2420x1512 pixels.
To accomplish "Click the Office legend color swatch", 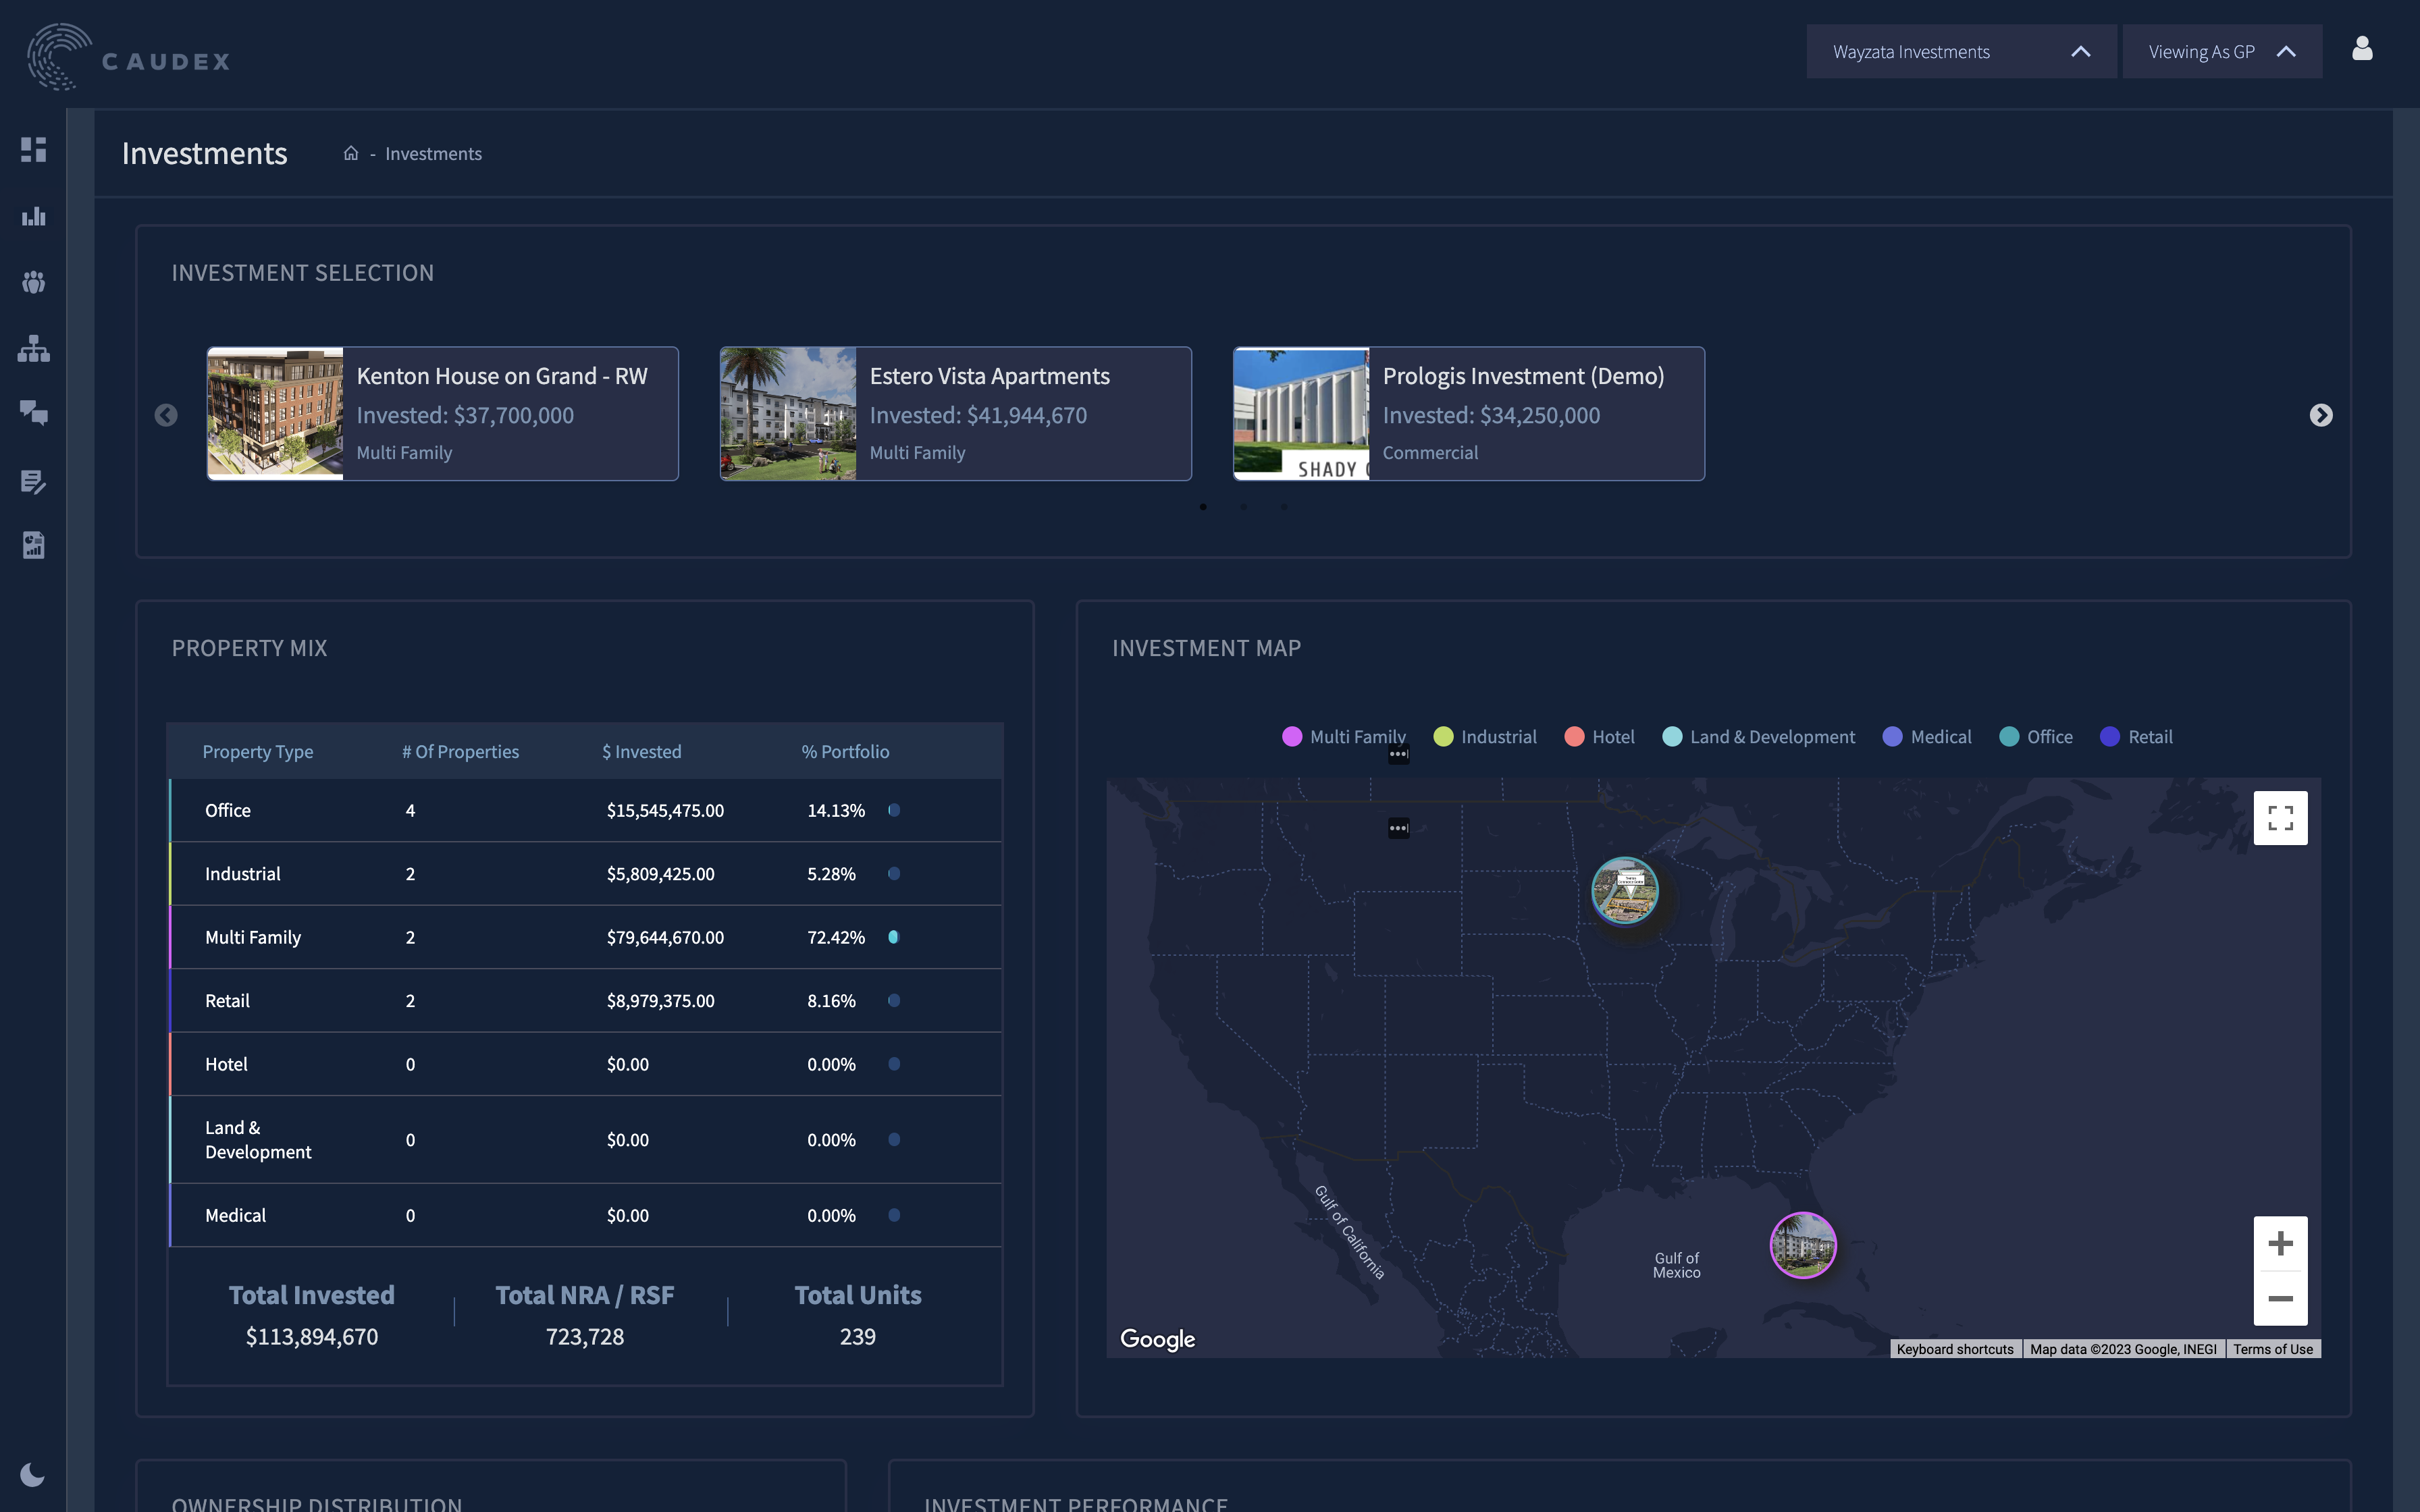I will pos(2008,737).
